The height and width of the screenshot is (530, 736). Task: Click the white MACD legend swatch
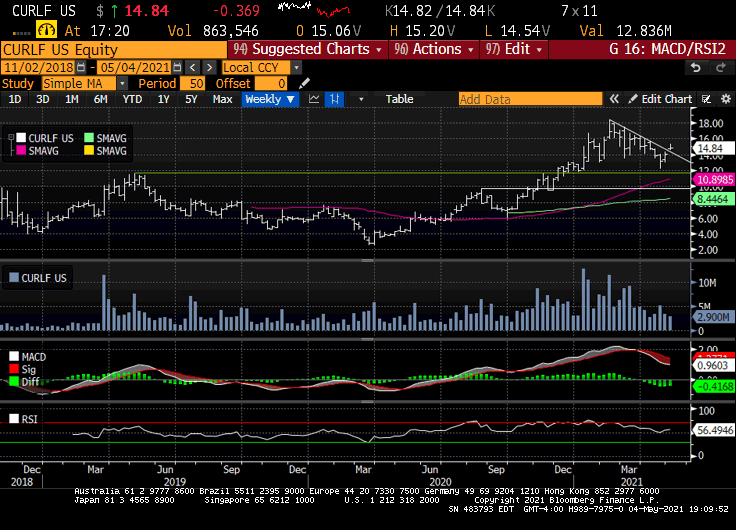(x=14, y=357)
